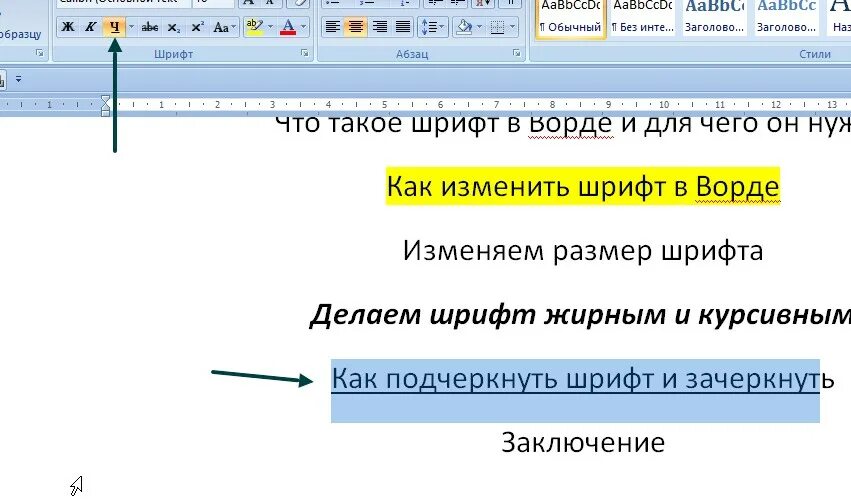The image size is (851, 504).
Task: Apply borders with the borders icon
Action: click(x=497, y=27)
